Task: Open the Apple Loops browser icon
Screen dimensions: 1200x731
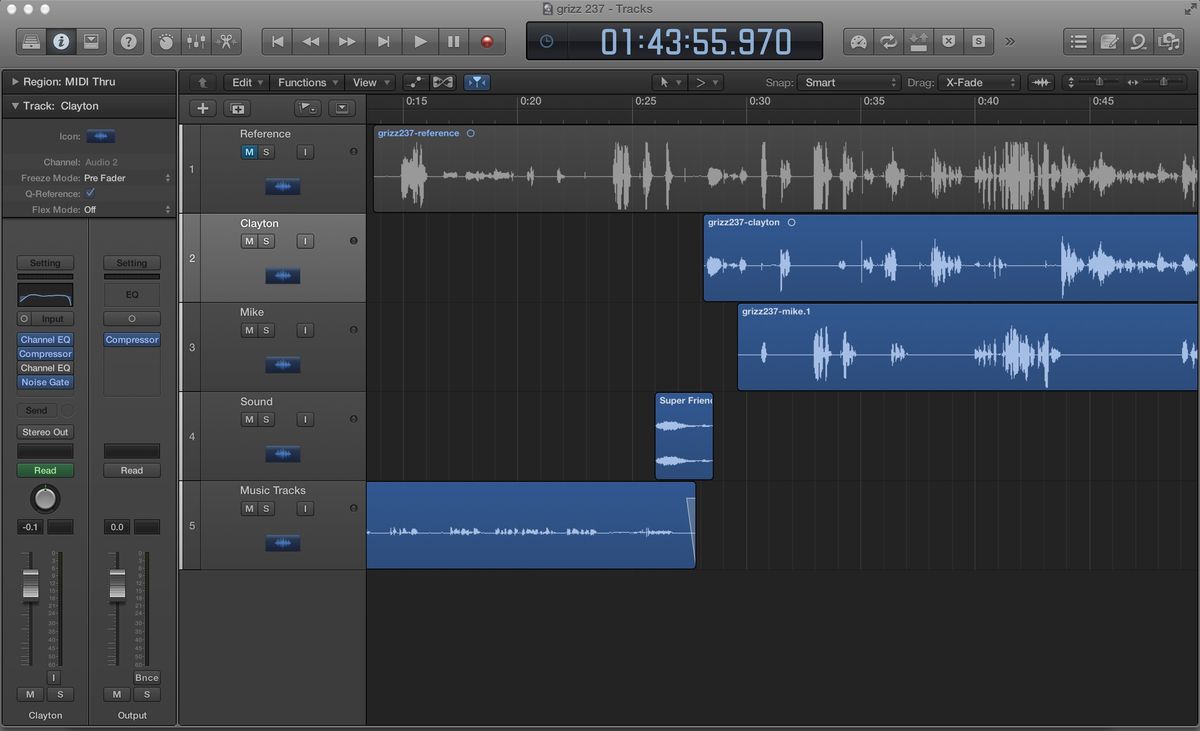Action: click(1138, 43)
